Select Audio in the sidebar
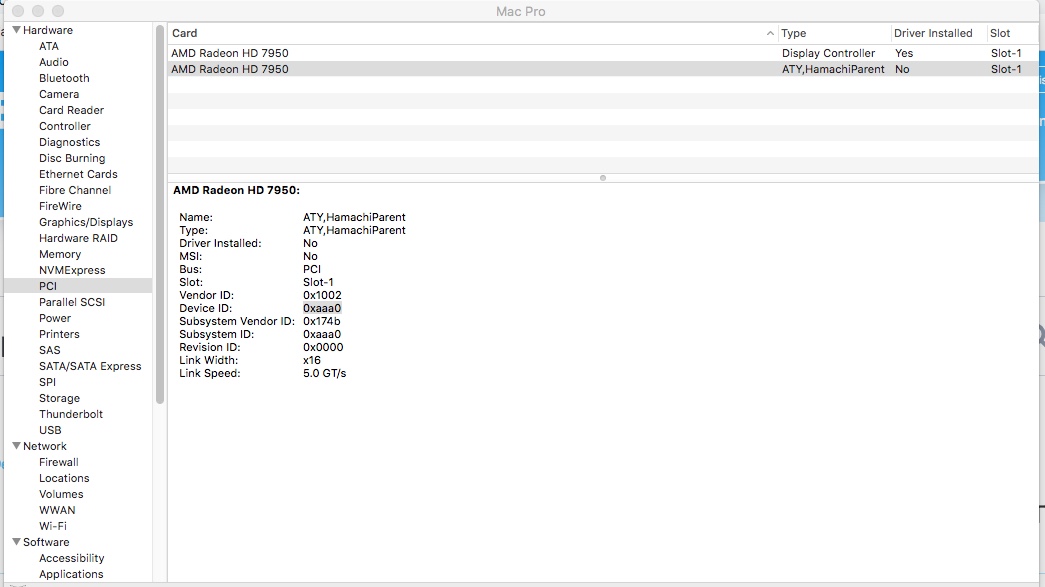Image resolution: width=1045 pixels, height=587 pixels. 53,62
